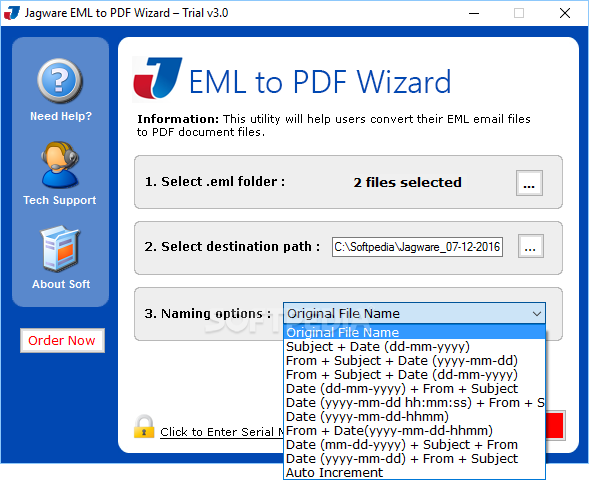Image resolution: width=589 pixels, height=480 pixels.
Task: Collapse the Naming options combo box
Action: [414, 313]
